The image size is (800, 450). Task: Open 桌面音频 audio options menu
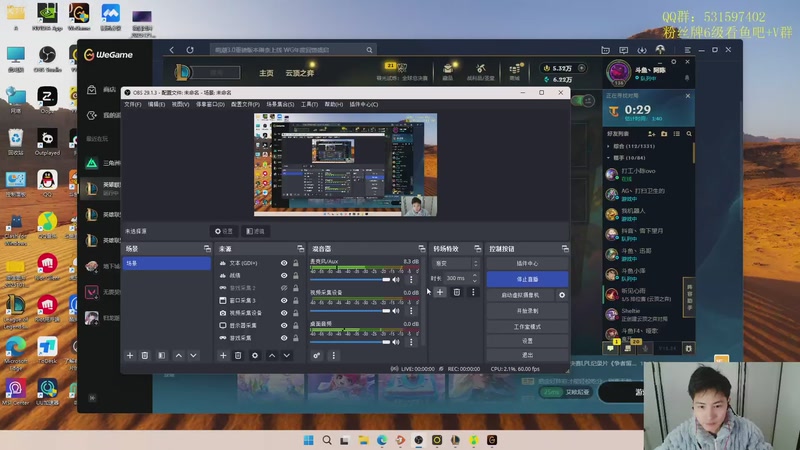411,342
